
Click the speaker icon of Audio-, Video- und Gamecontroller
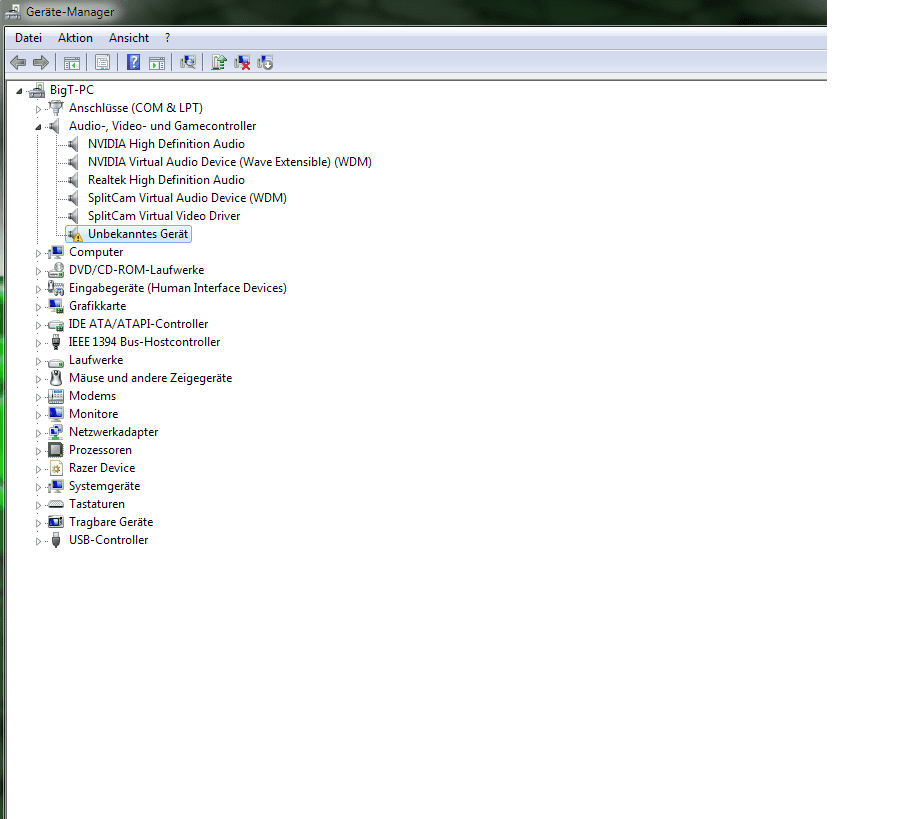coord(54,126)
